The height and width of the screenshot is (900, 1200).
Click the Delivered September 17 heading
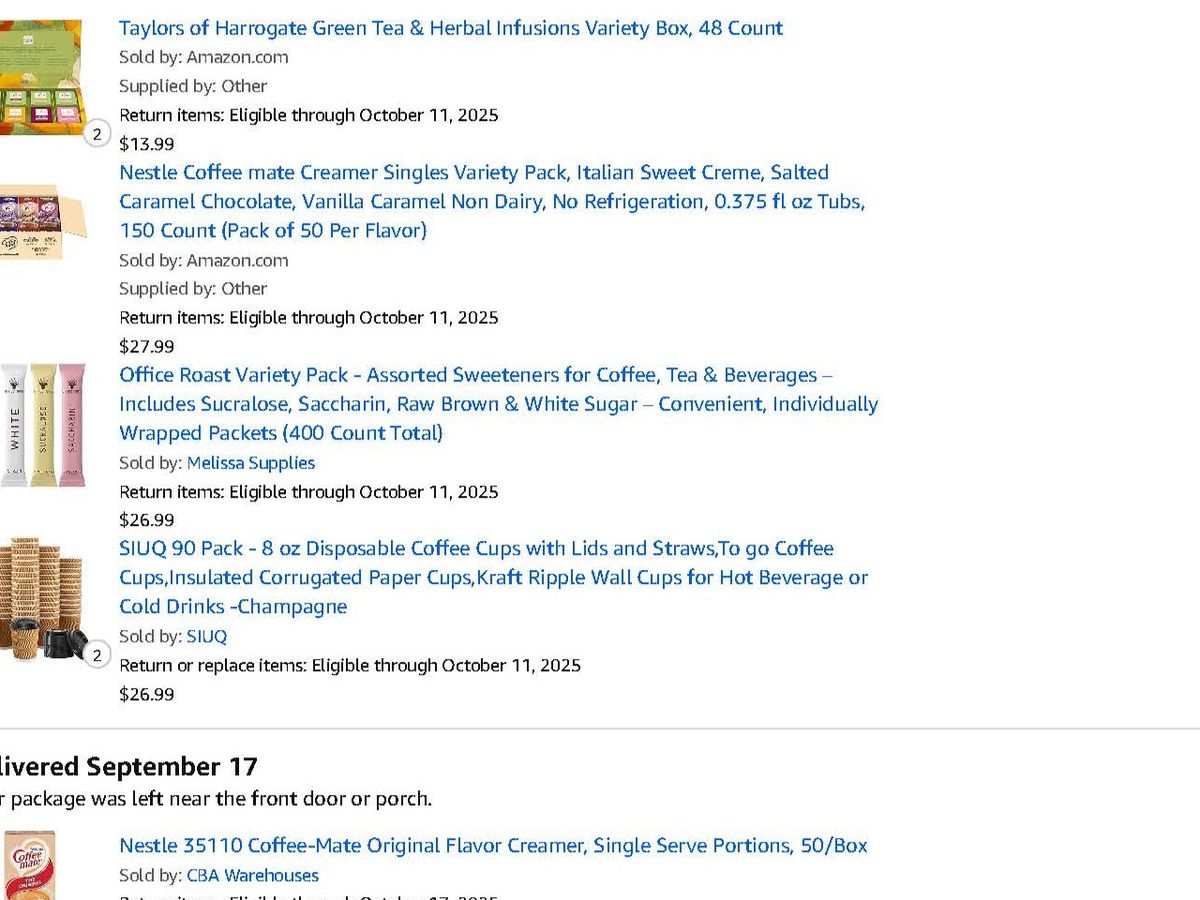click(129, 767)
